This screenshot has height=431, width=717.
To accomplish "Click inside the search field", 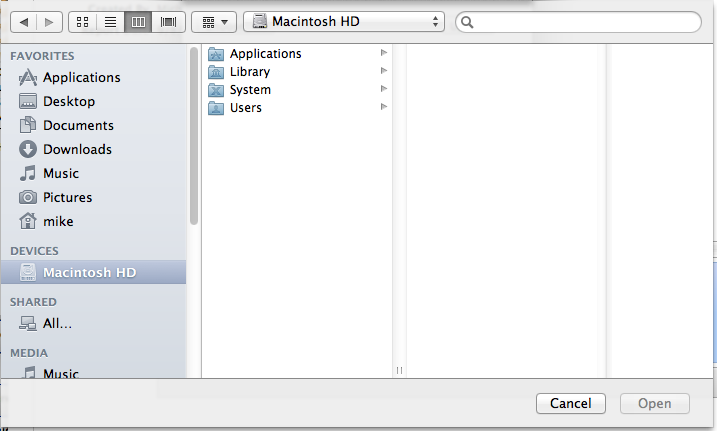I will [x=578, y=22].
